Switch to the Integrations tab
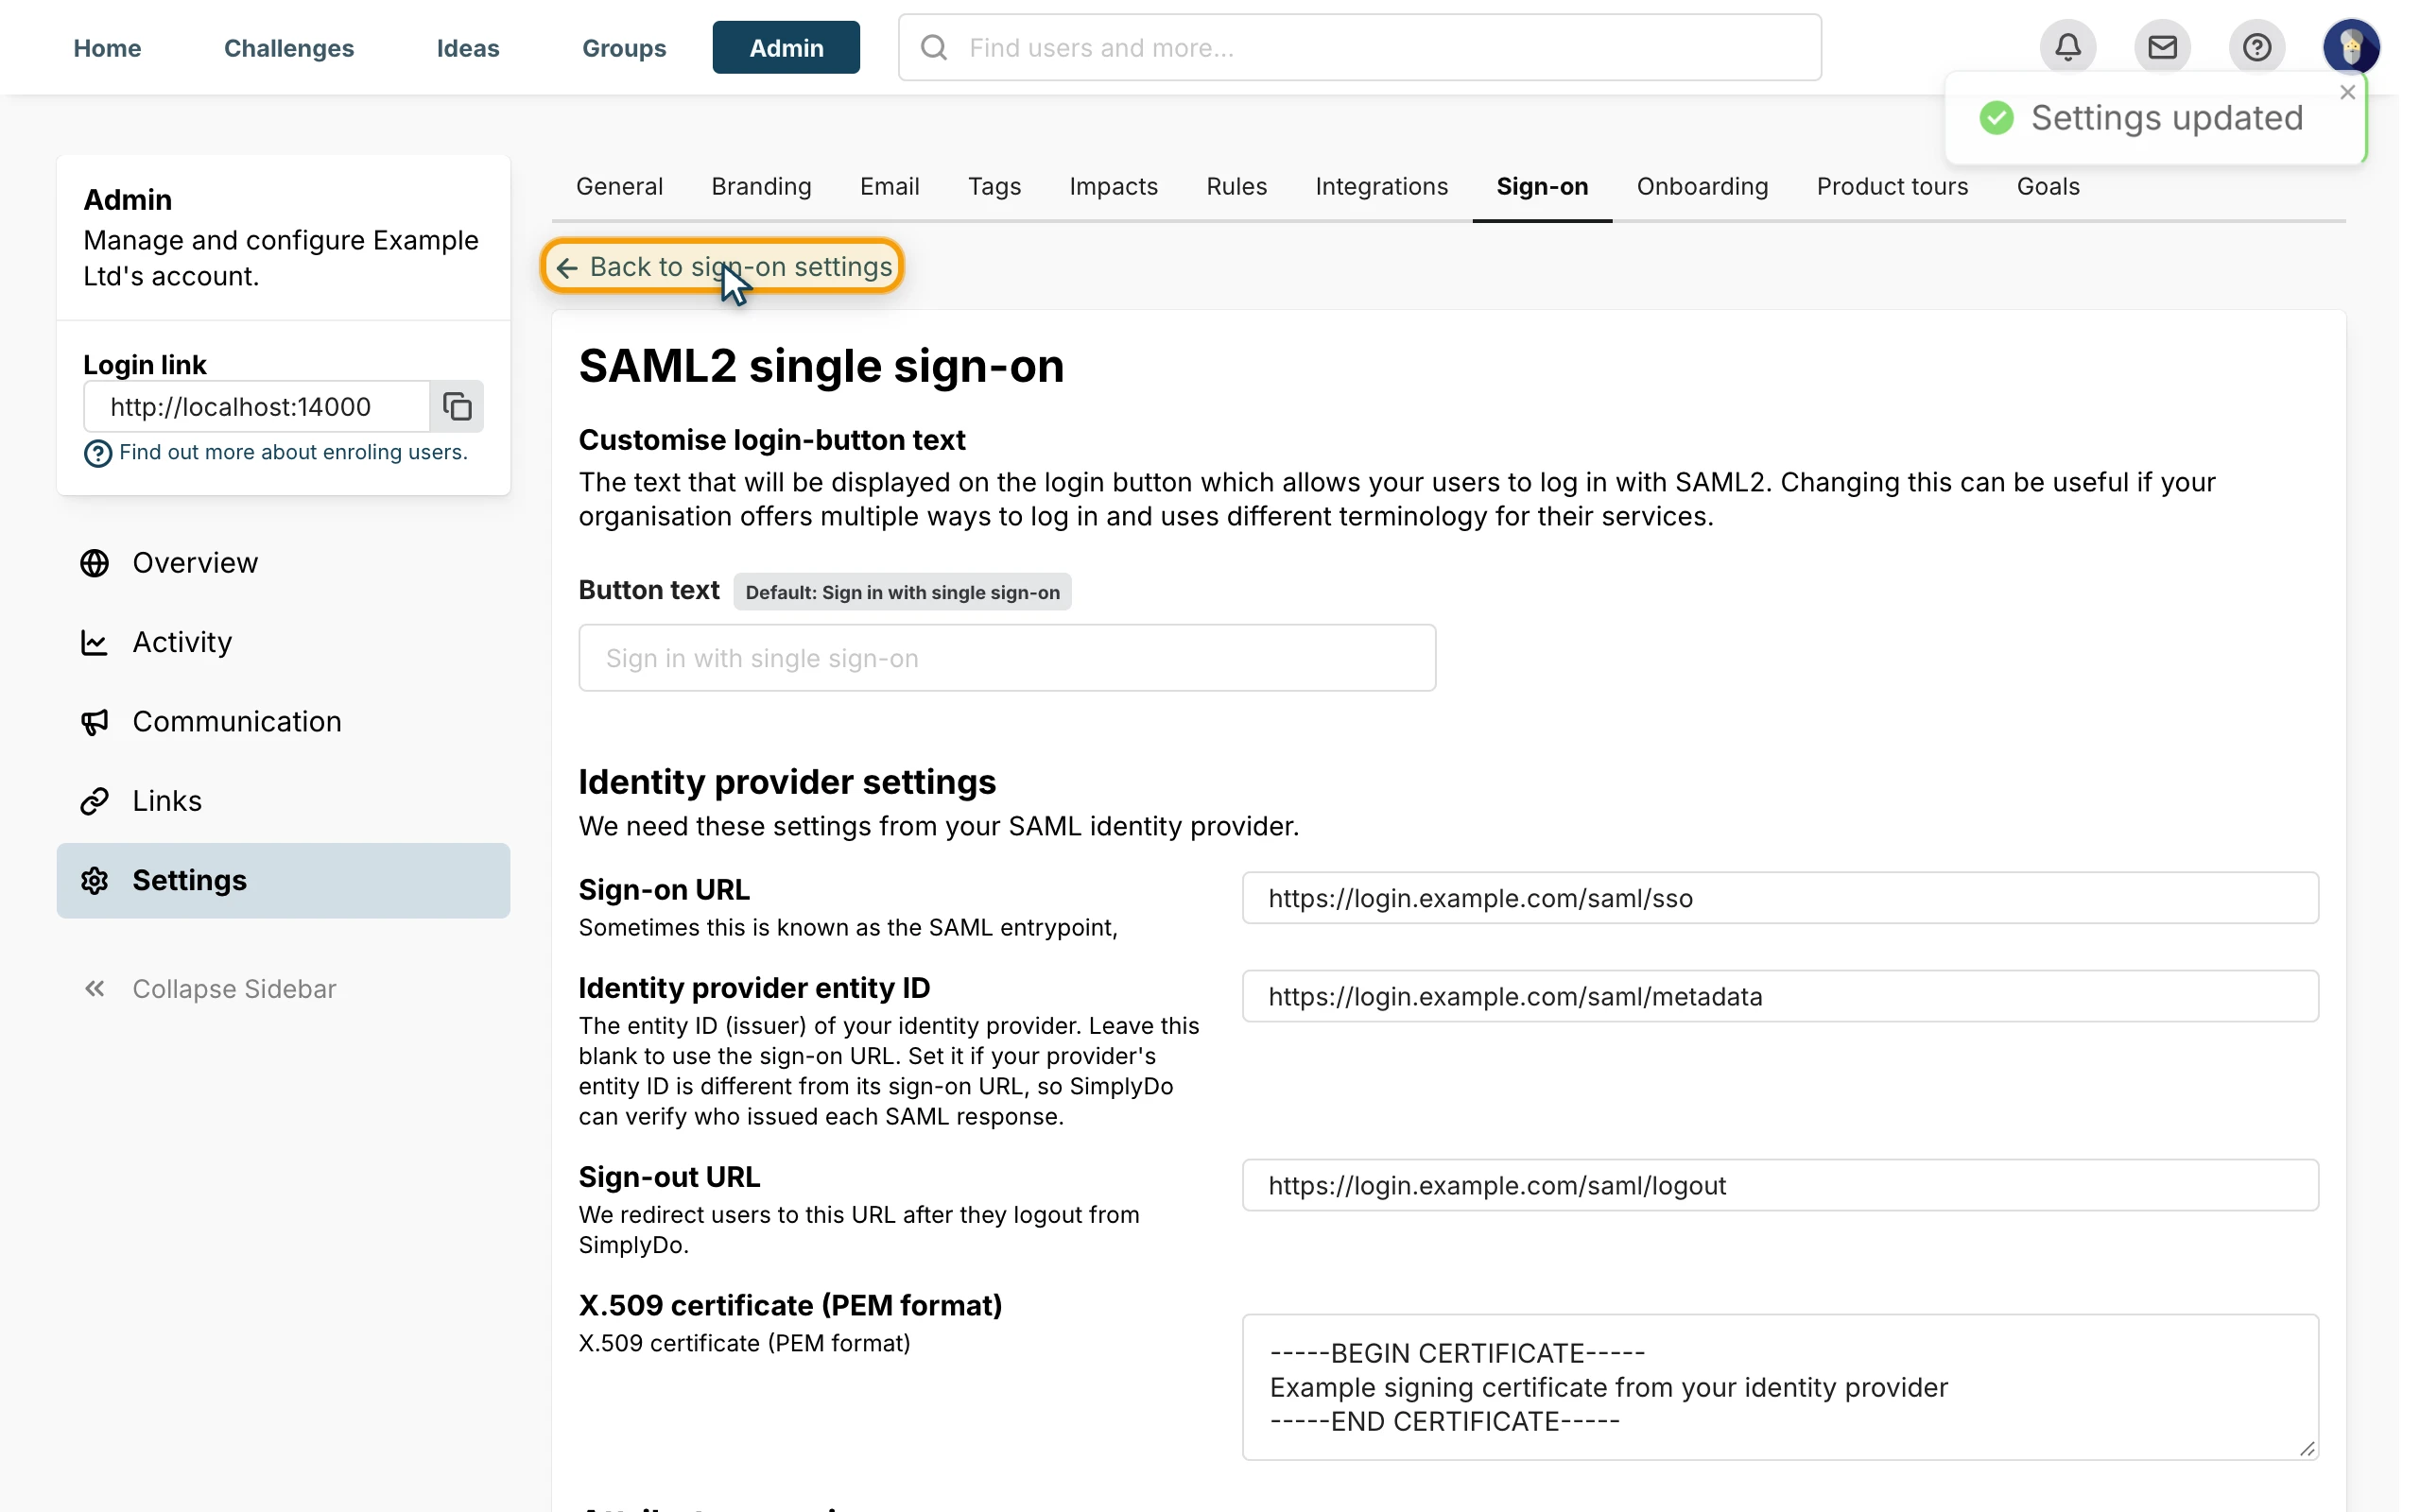Screen dimensions: 2420x1512 click(1381, 186)
